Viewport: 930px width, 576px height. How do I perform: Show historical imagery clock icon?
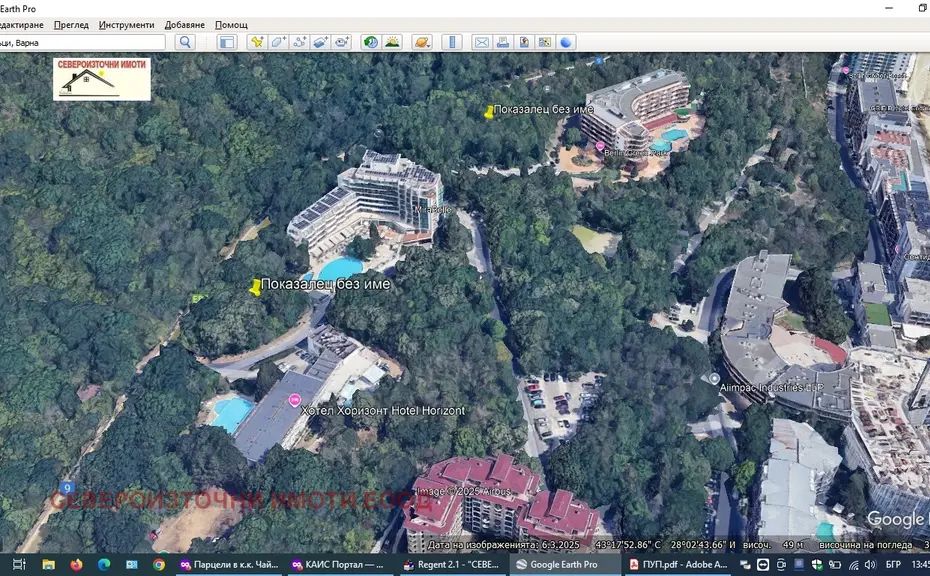pos(371,42)
